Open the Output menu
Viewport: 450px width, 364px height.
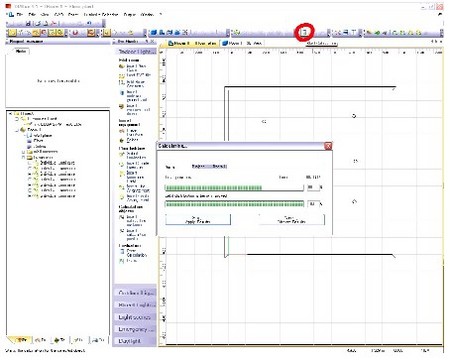click(130, 15)
